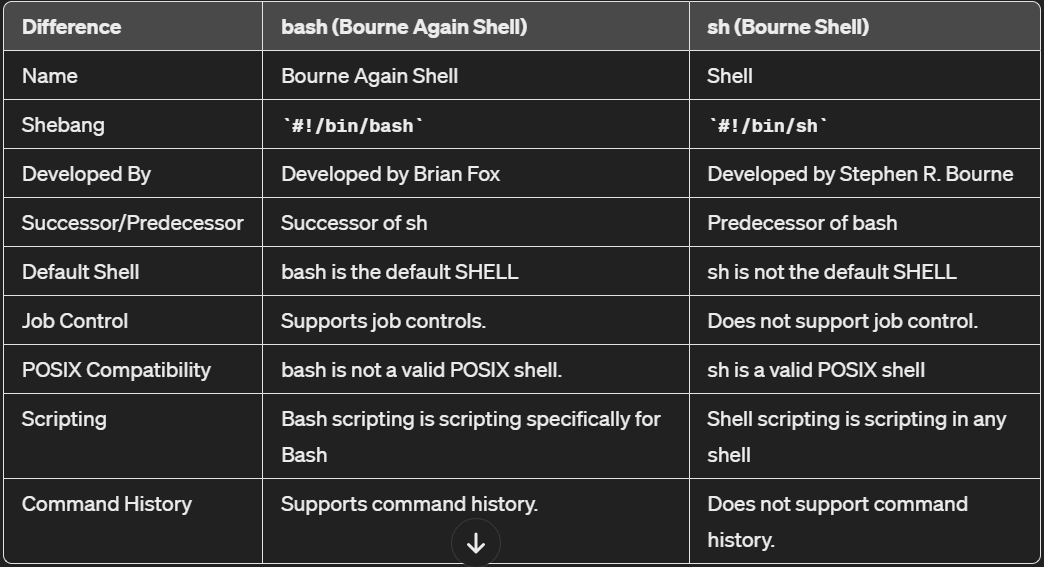The height and width of the screenshot is (567, 1044).
Task: Click "Does not support job control." cell
Action: (842, 321)
